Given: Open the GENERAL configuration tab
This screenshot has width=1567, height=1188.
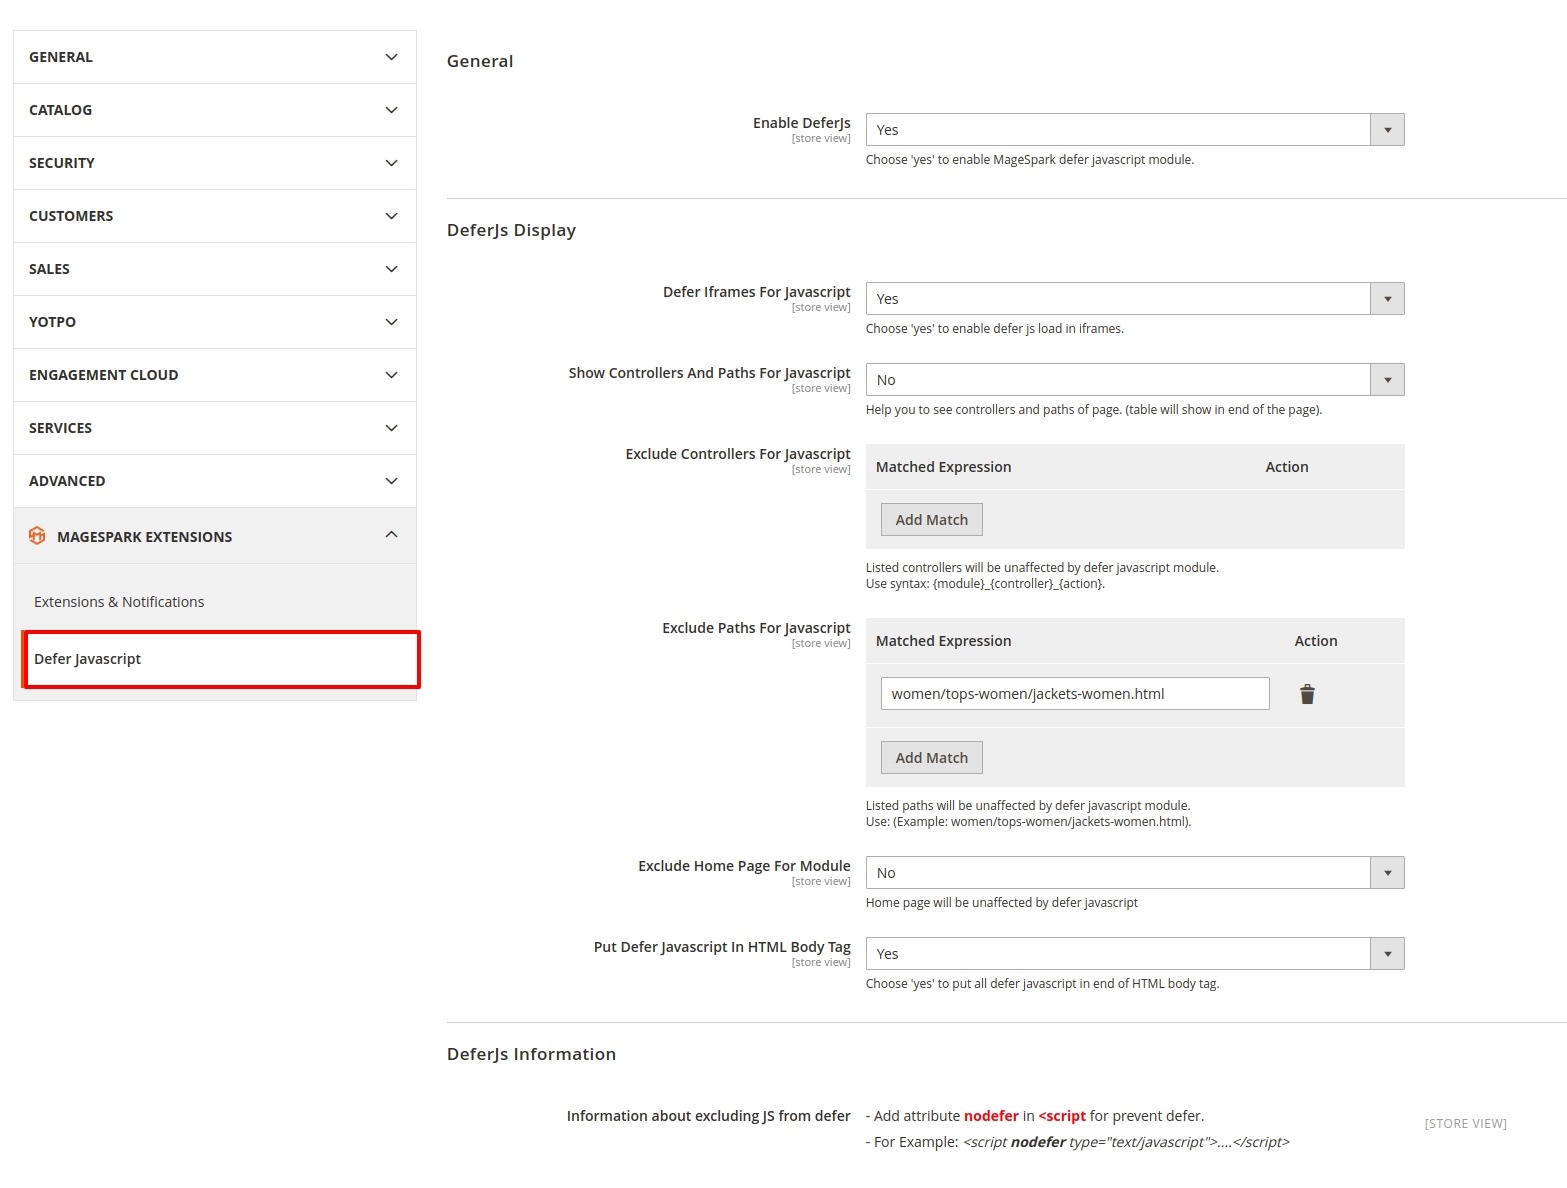Looking at the screenshot, I should (215, 57).
